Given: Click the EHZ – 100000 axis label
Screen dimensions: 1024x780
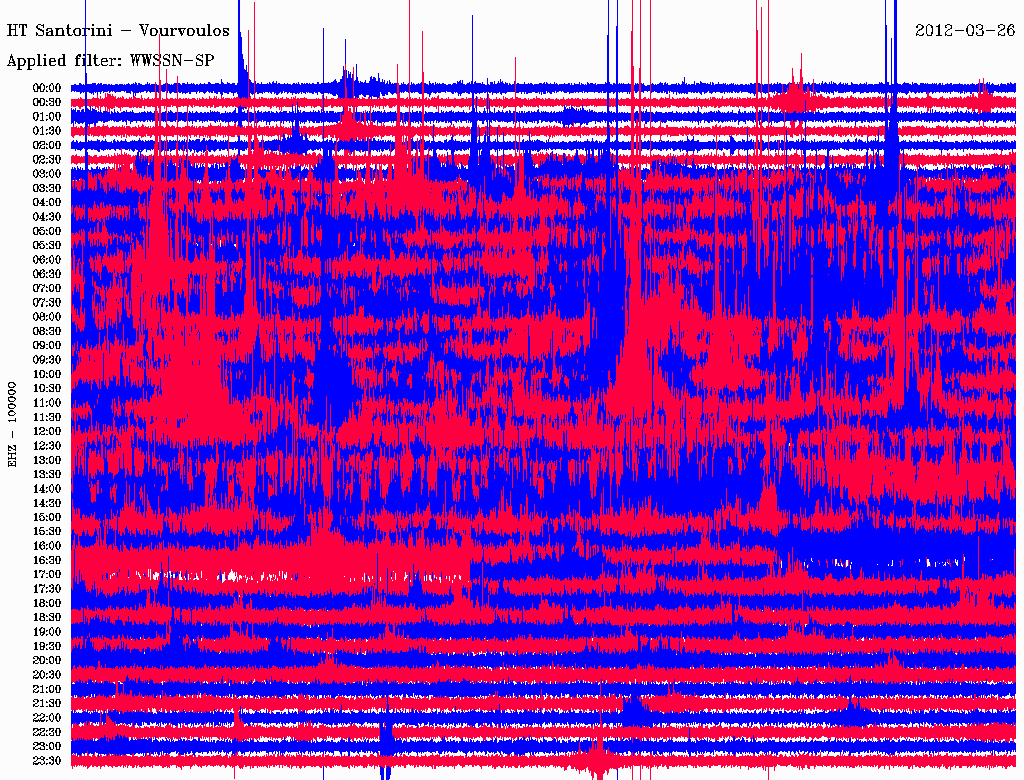Looking at the screenshot, I should point(12,424).
